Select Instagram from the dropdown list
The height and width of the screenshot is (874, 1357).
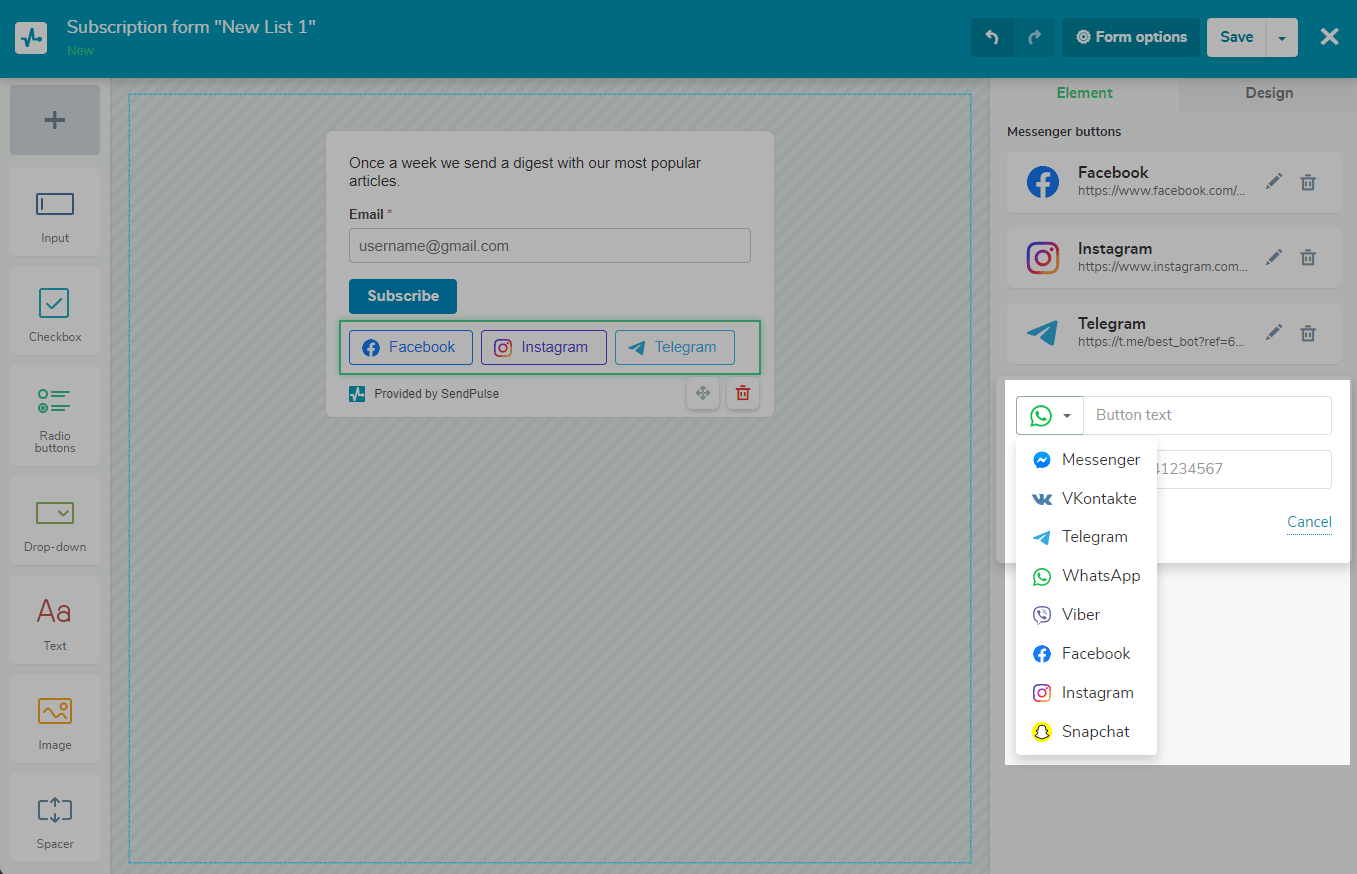click(1086, 693)
